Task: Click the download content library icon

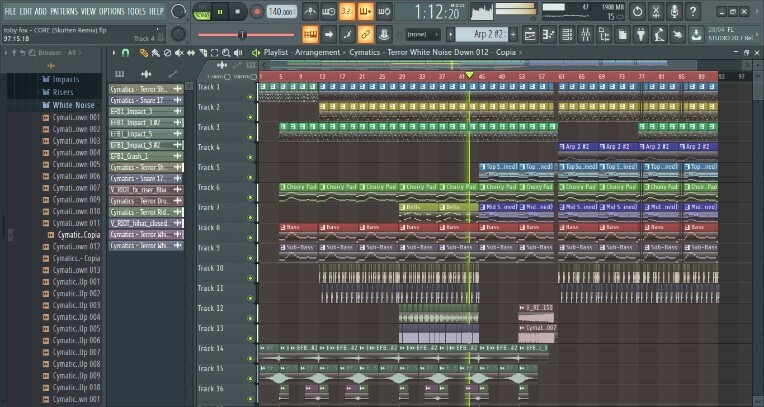Action: point(697,34)
